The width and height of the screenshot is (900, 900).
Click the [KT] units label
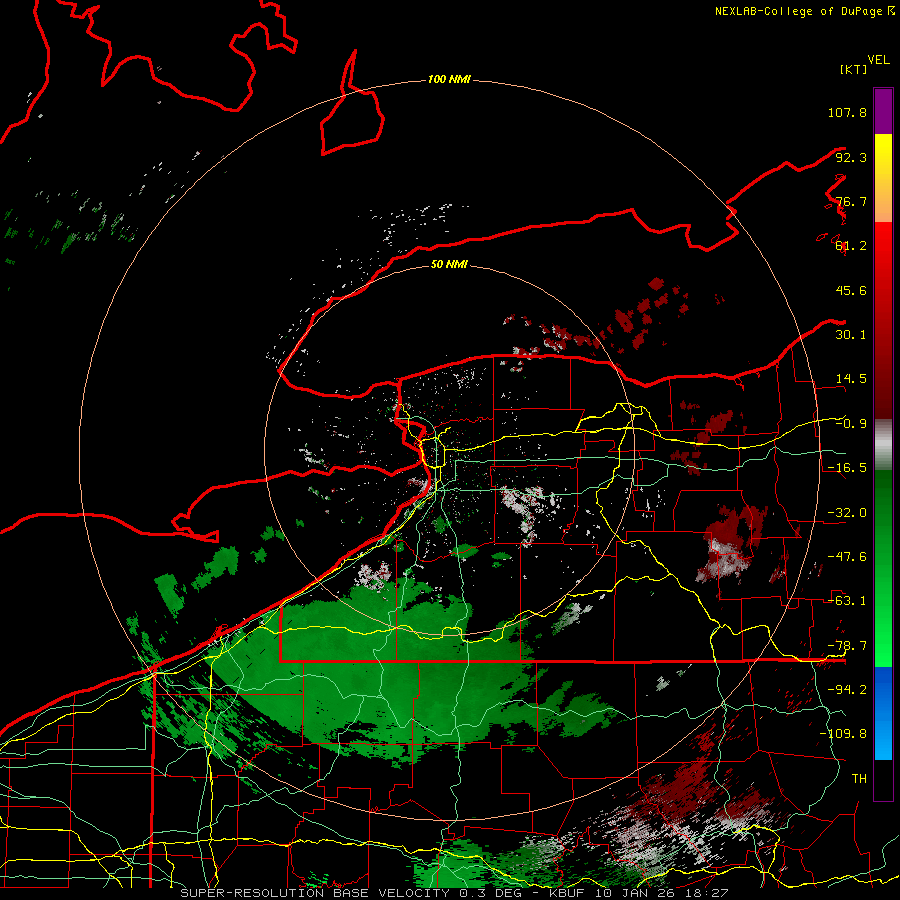pos(854,69)
